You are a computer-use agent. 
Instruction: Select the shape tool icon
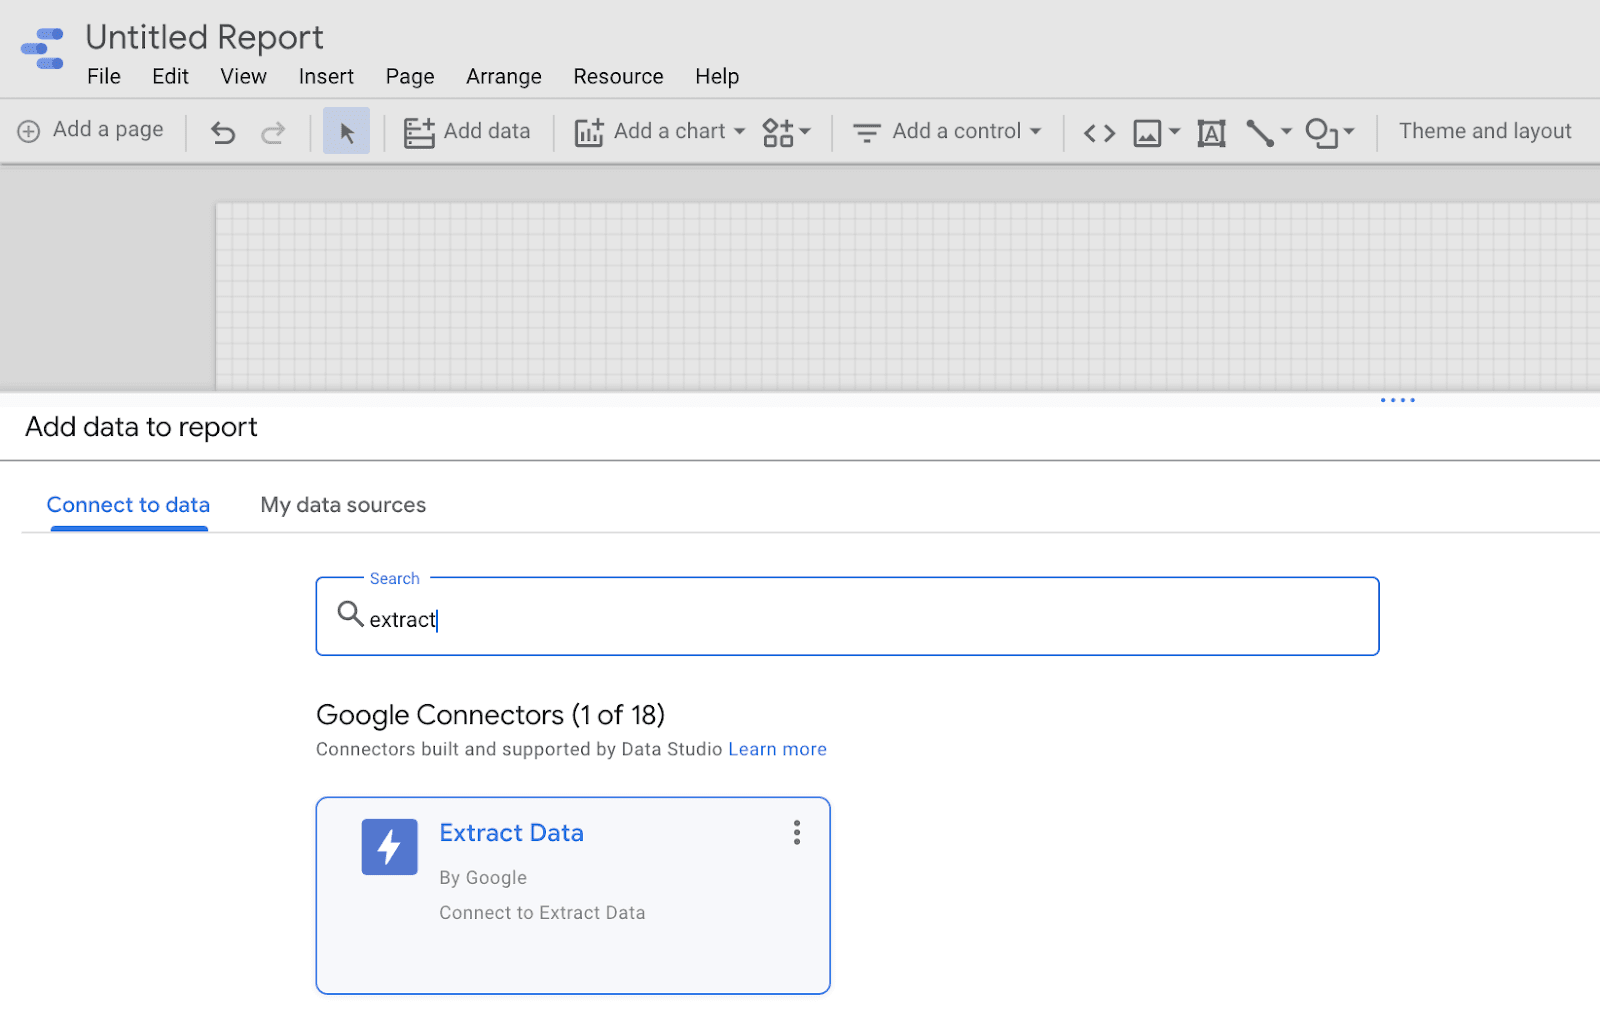(1322, 131)
